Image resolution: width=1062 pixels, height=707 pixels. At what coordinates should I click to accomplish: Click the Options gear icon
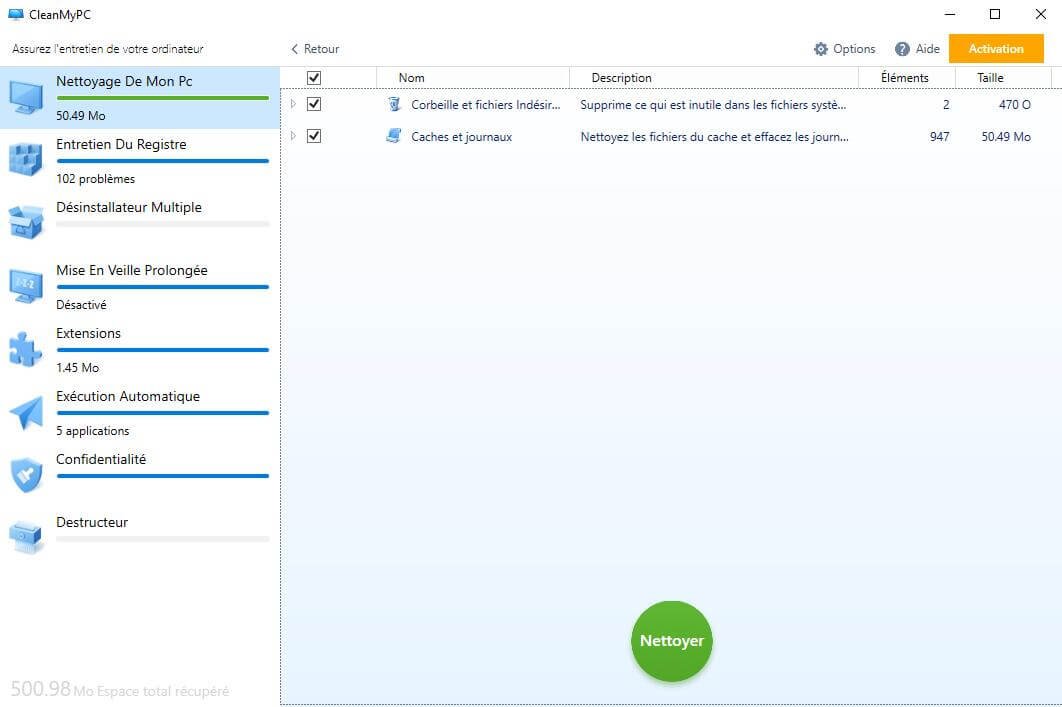(821, 49)
